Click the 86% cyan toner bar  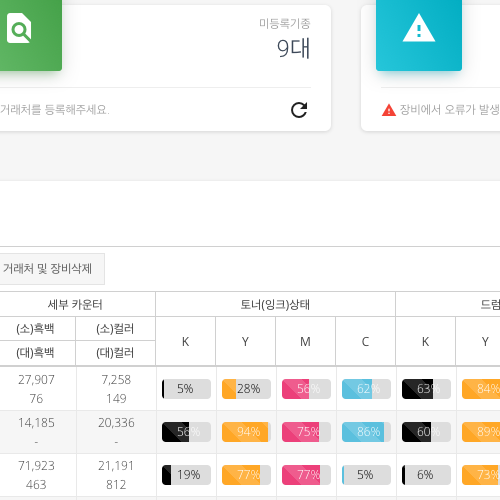pyautogui.click(x=366, y=432)
